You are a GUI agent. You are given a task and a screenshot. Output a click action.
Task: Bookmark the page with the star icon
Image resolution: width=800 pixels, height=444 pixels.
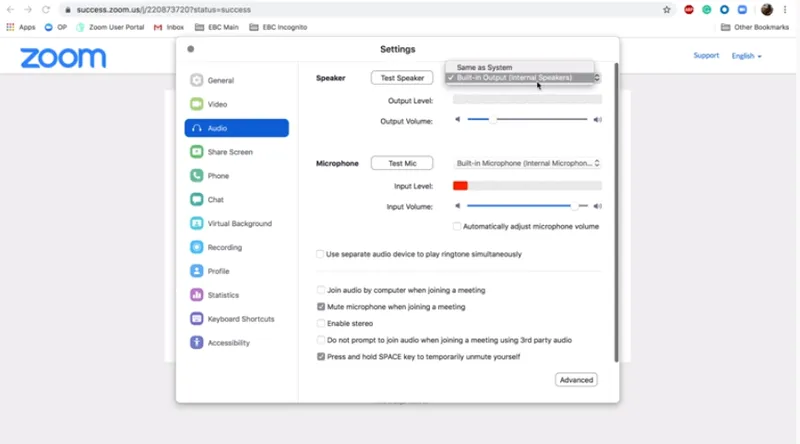pyautogui.click(x=666, y=10)
